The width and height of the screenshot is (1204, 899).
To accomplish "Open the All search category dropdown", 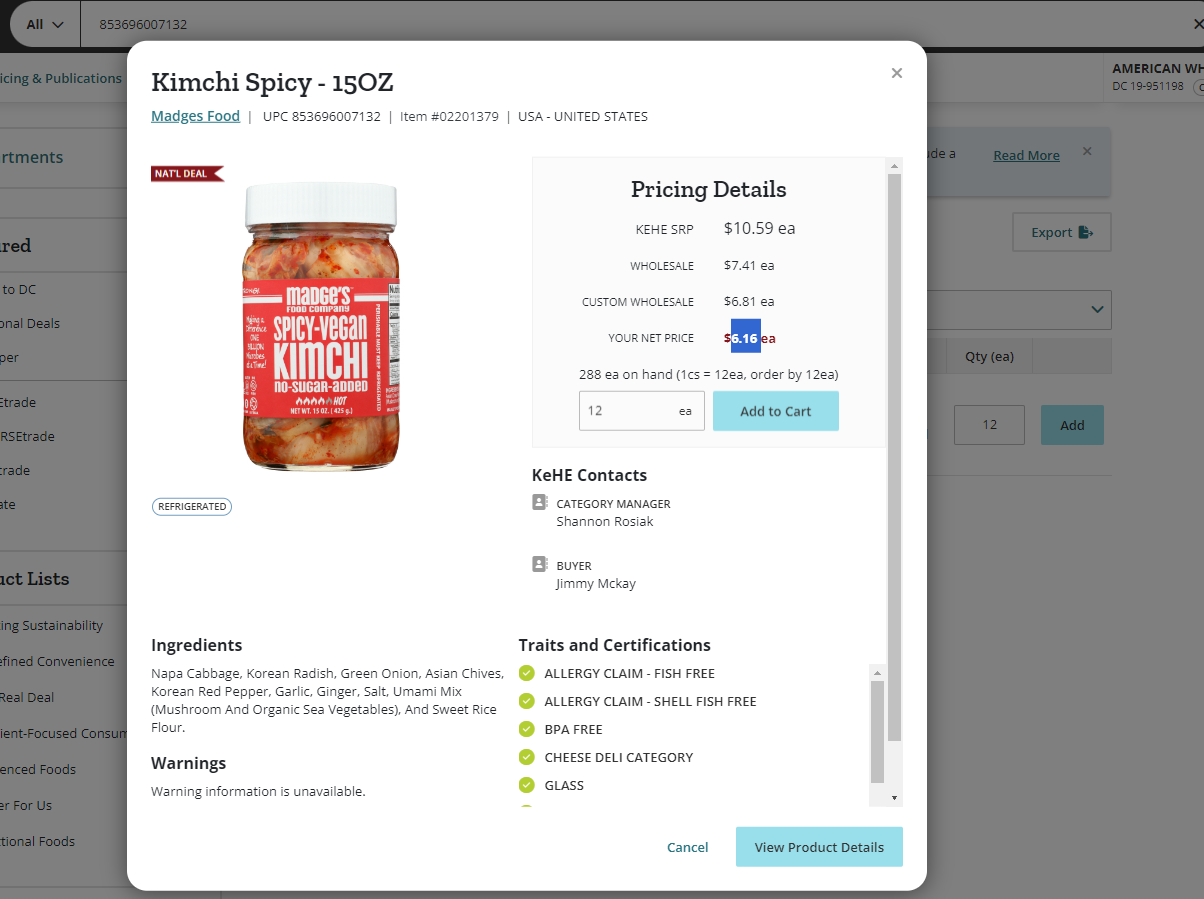I will [45, 24].
